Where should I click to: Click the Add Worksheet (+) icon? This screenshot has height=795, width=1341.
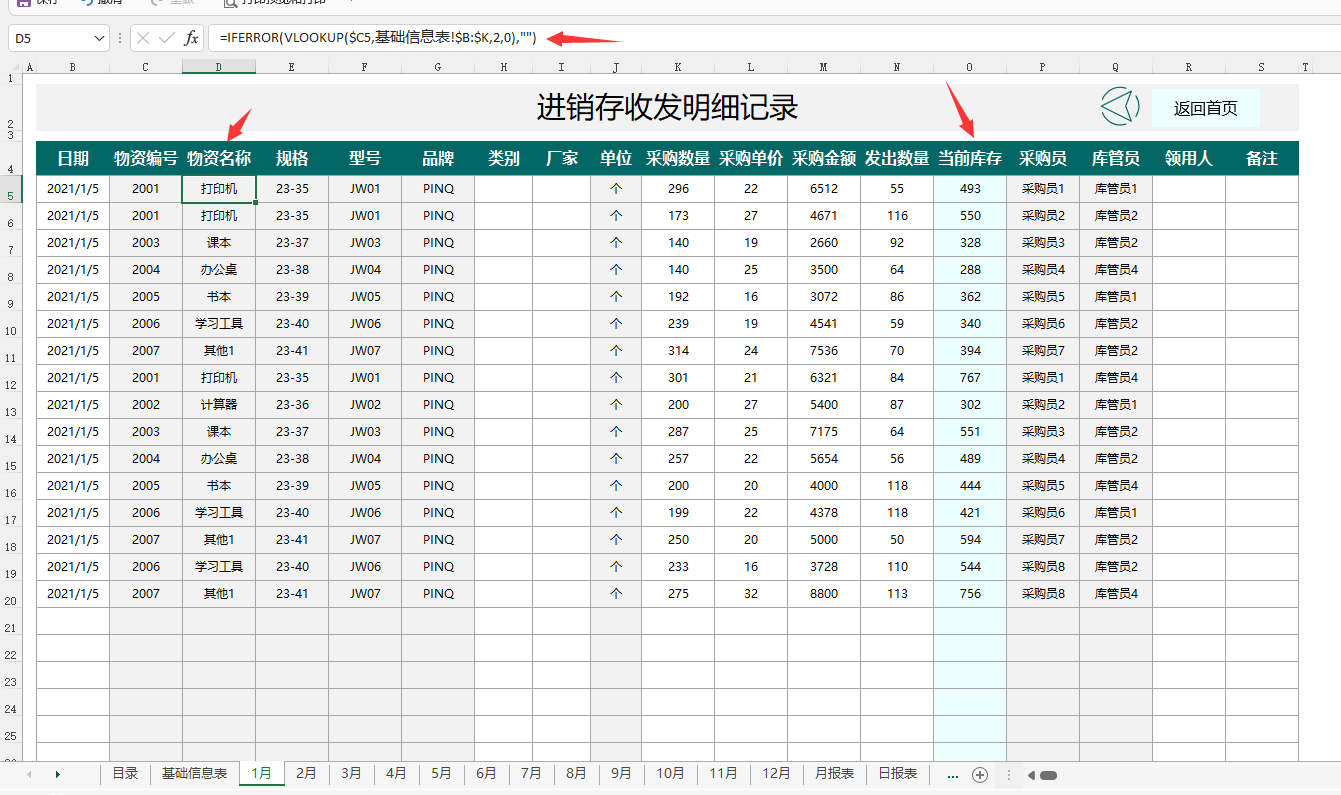980,774
